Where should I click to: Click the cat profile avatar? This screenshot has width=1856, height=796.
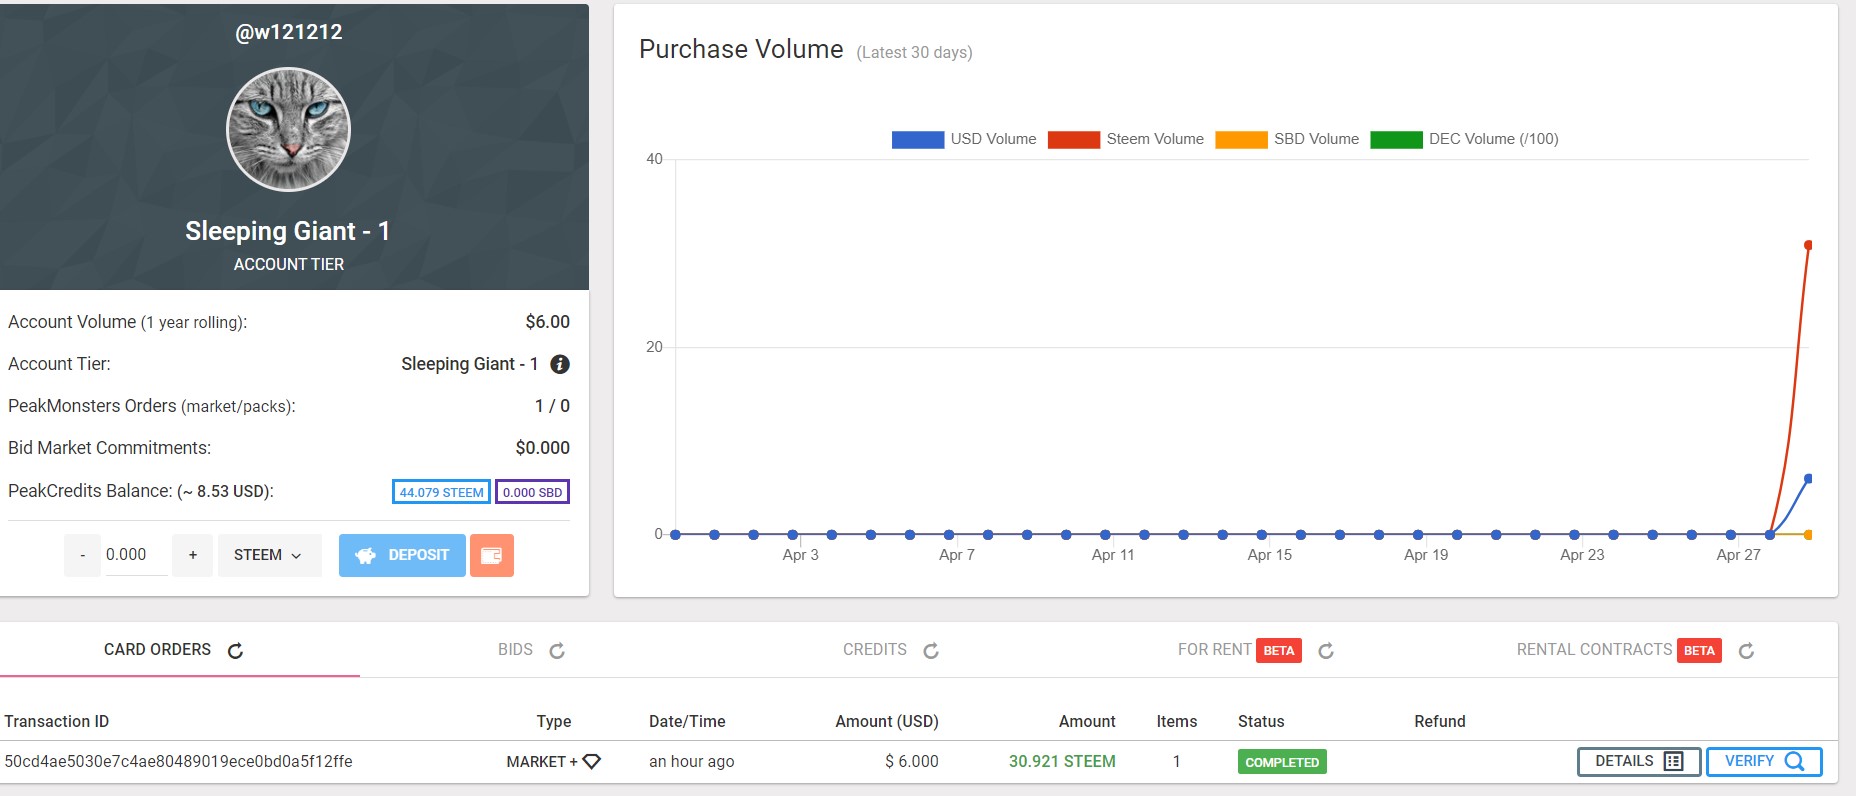pyautogui.click(x=289, y=129)
